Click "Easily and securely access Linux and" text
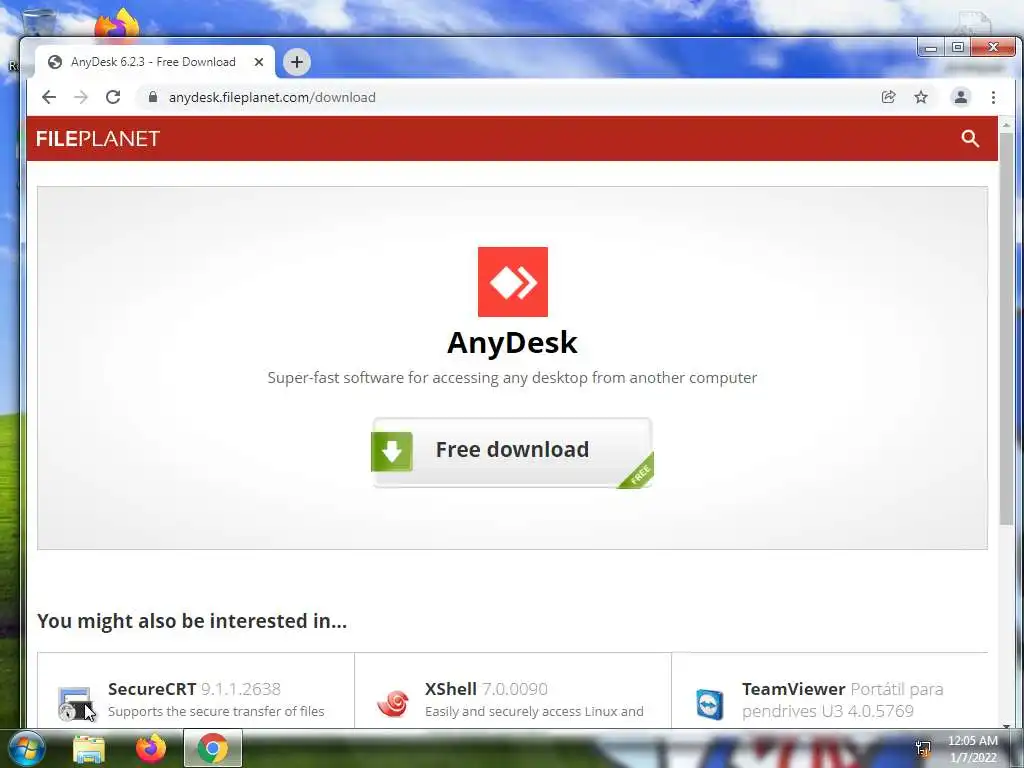Image resolution: width=1024 pixels, height=768 pixels. (x=534, y=711)
